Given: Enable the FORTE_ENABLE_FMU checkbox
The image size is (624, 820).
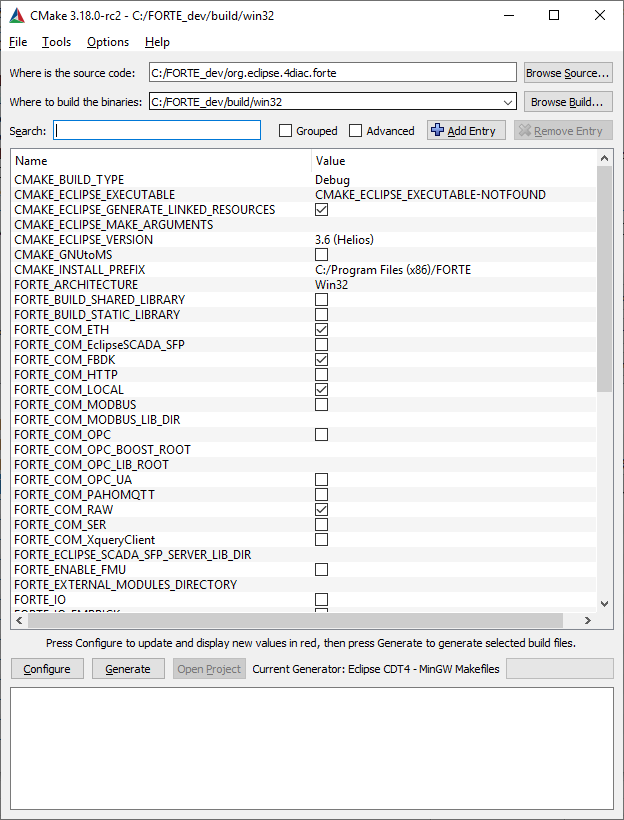Looking at the screenshot, I should tap(322, 570).
